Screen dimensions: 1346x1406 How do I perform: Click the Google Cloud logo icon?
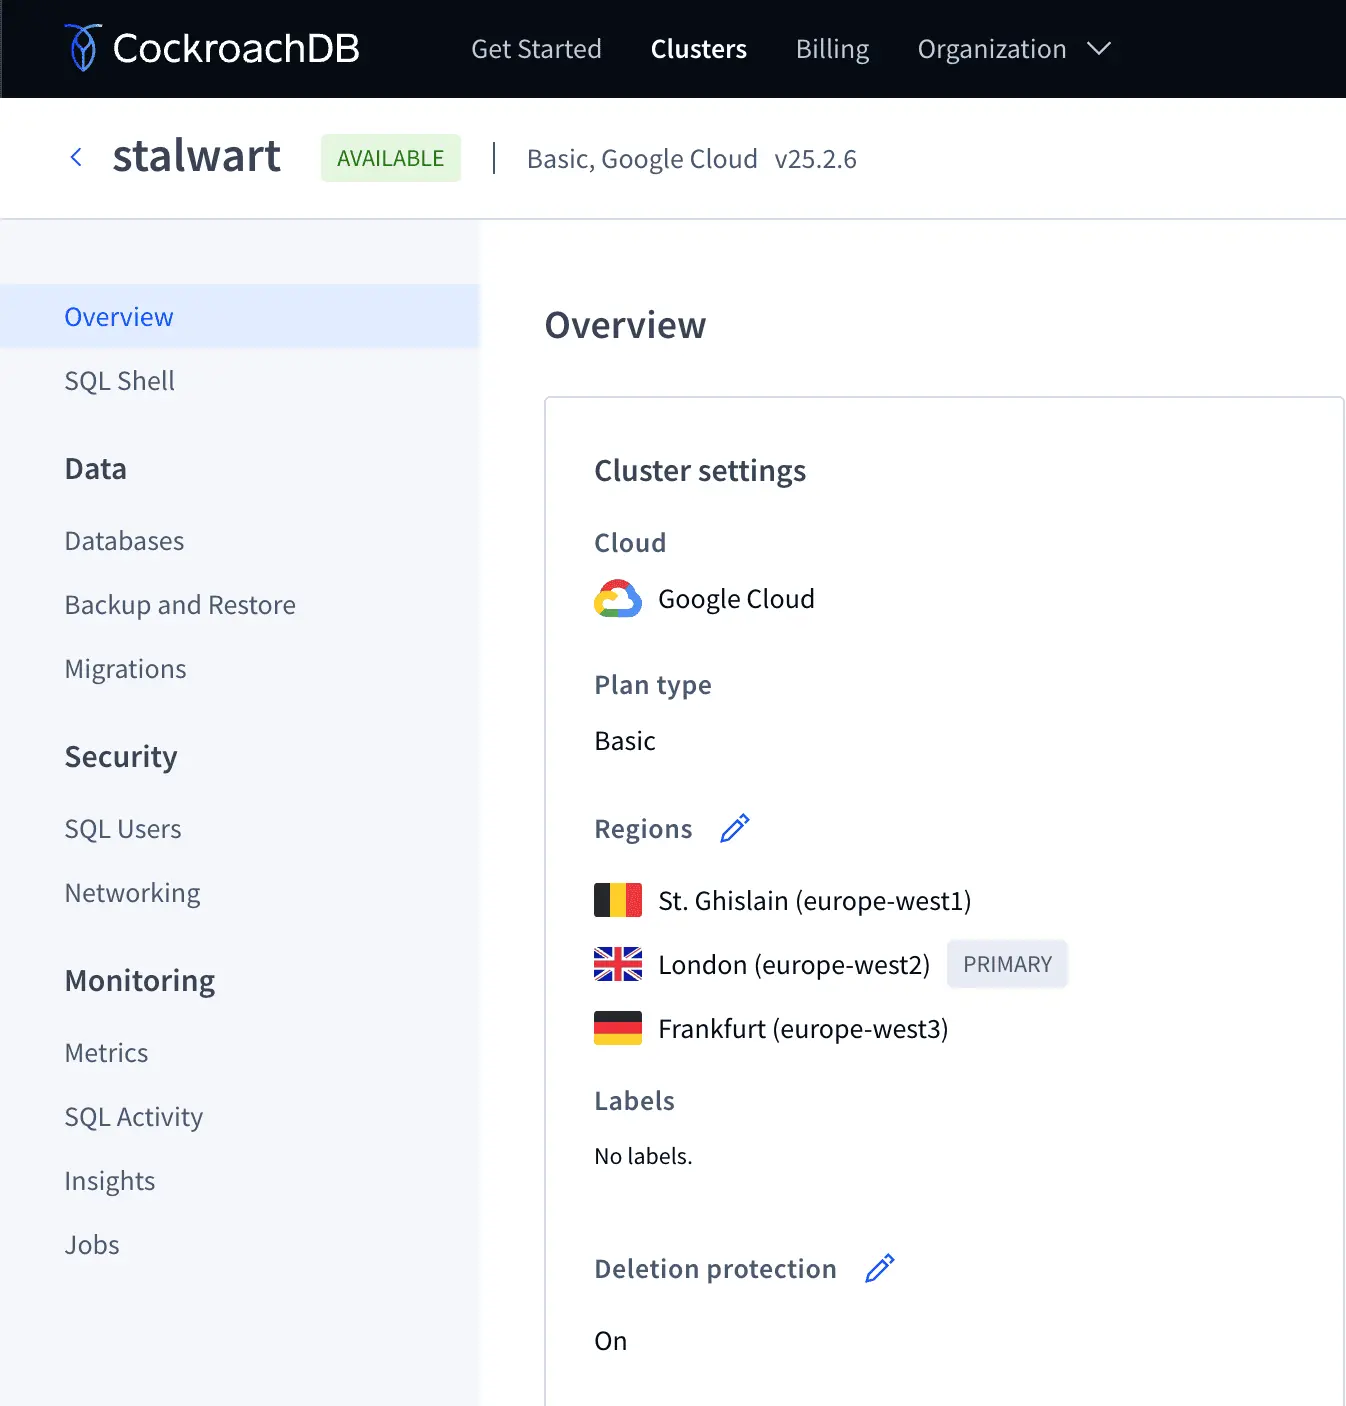click(618, 599)
